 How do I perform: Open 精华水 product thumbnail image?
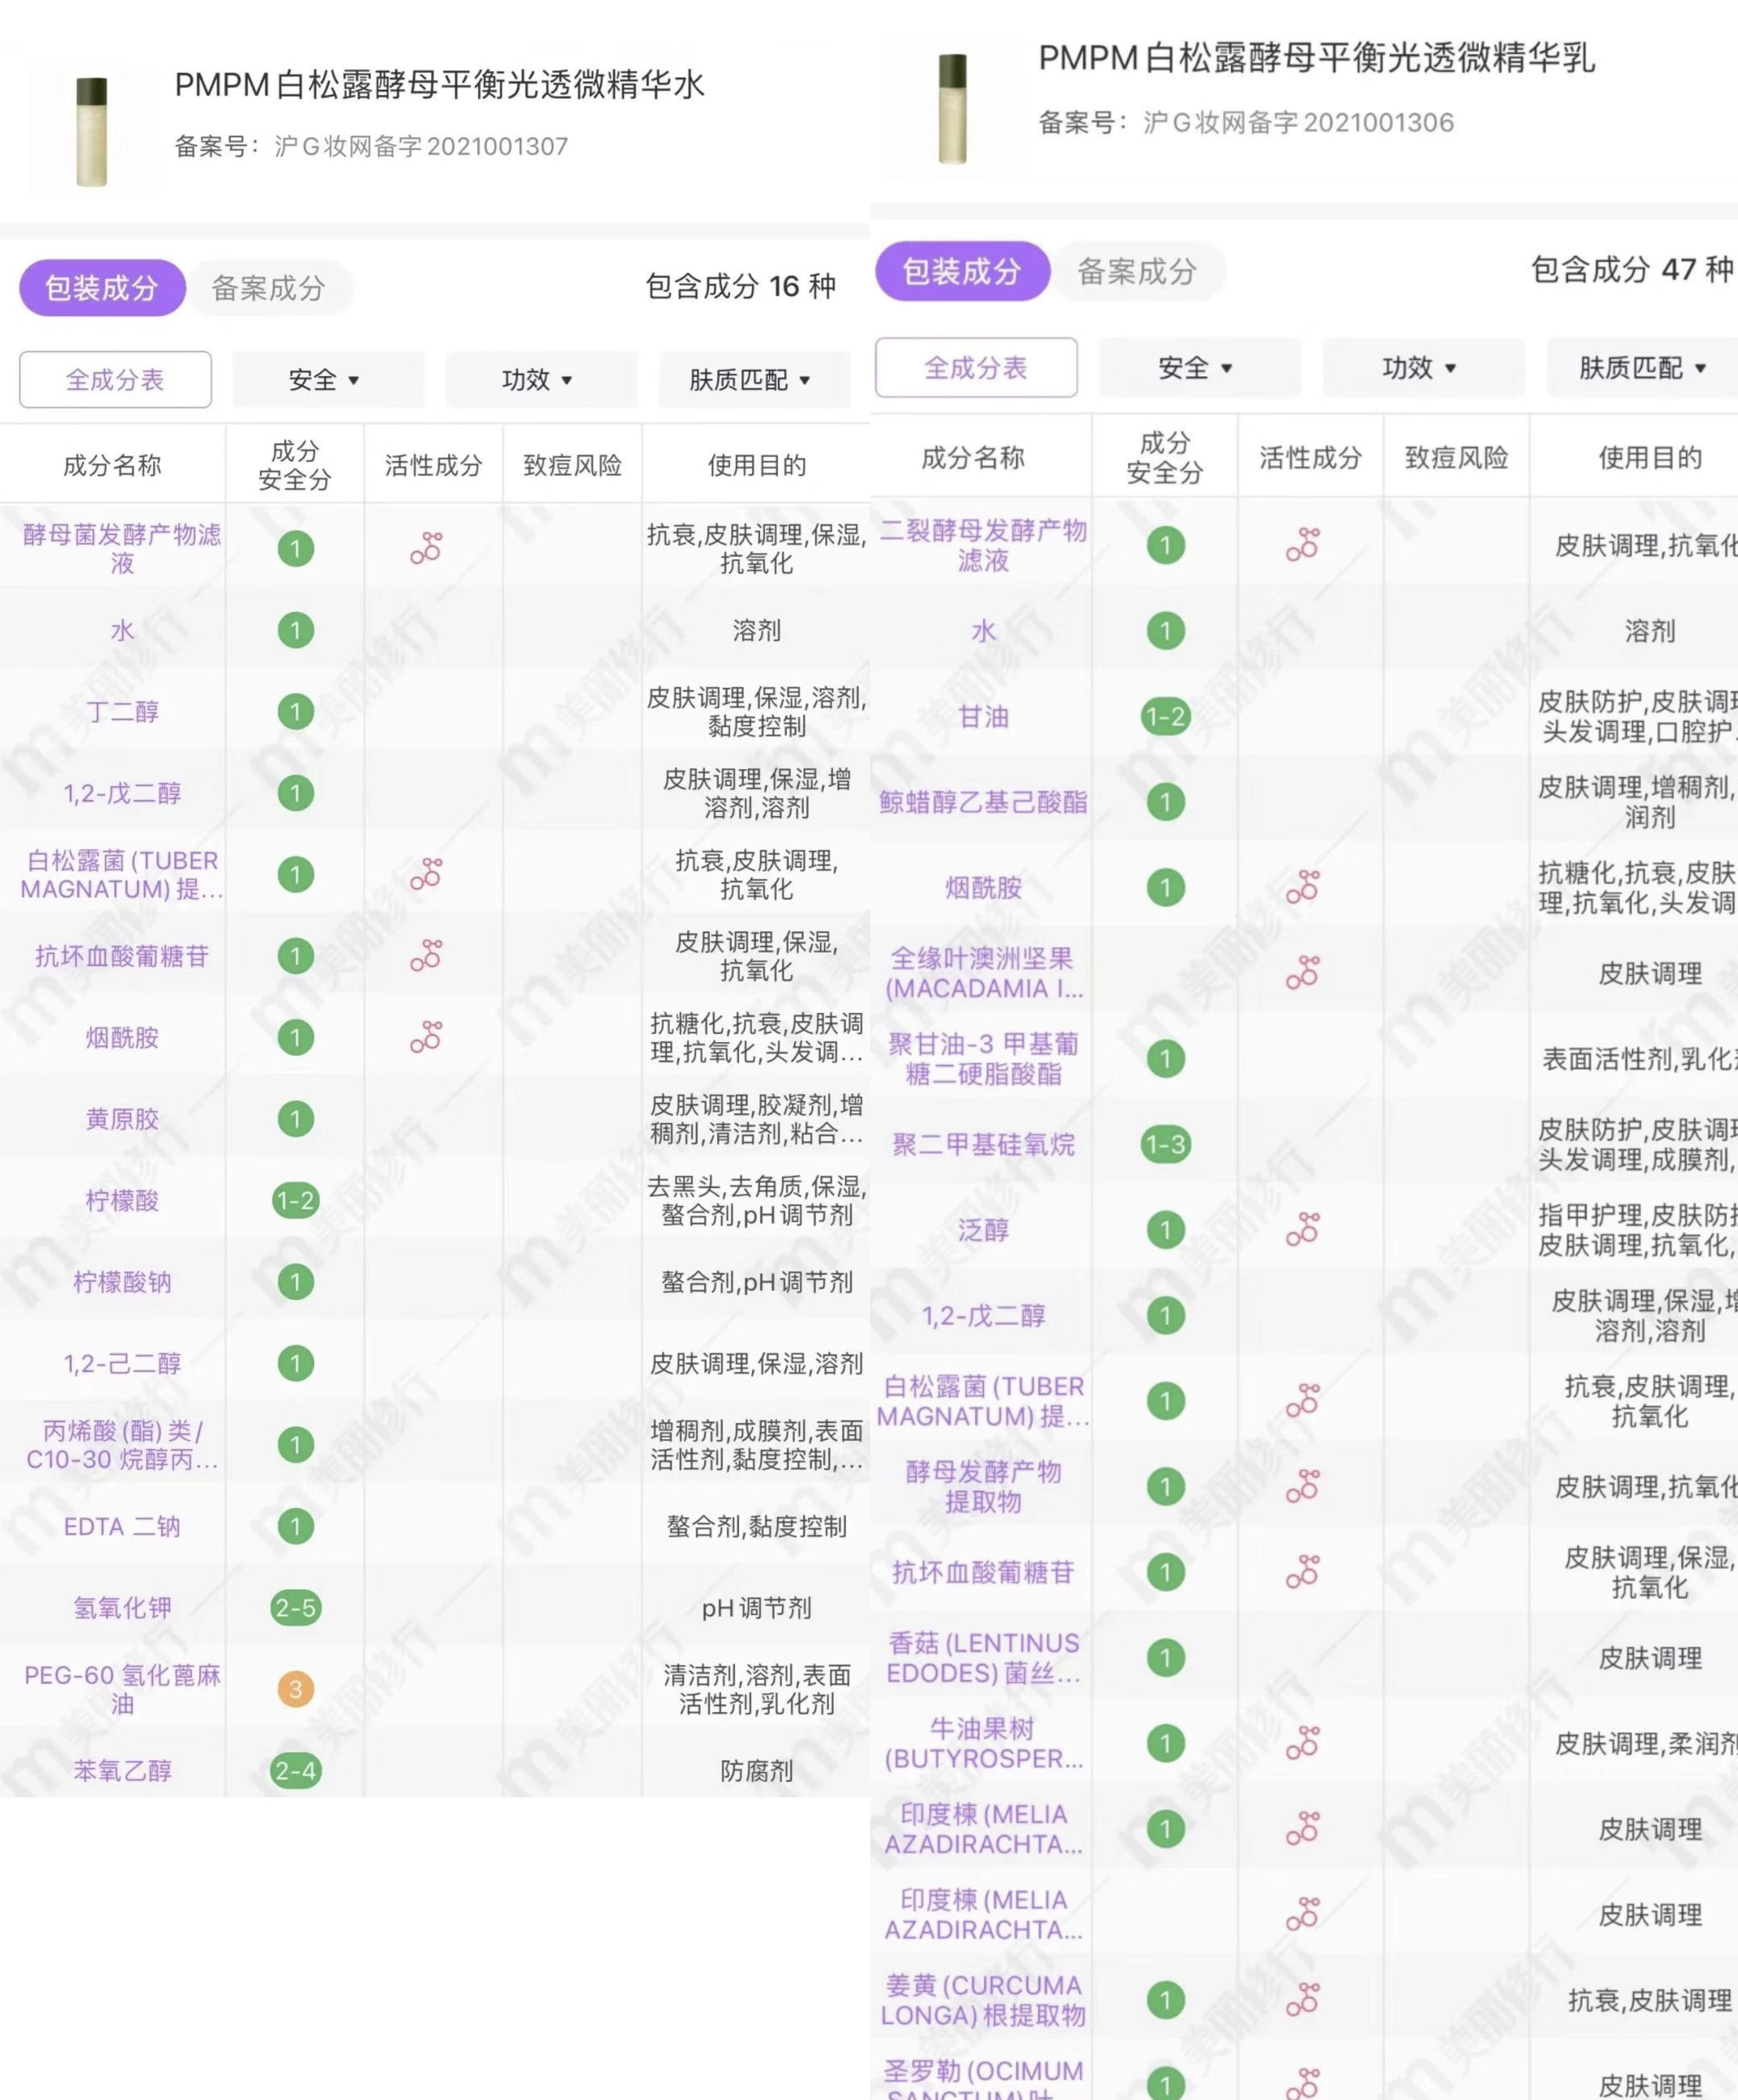[x=92, y=131]
